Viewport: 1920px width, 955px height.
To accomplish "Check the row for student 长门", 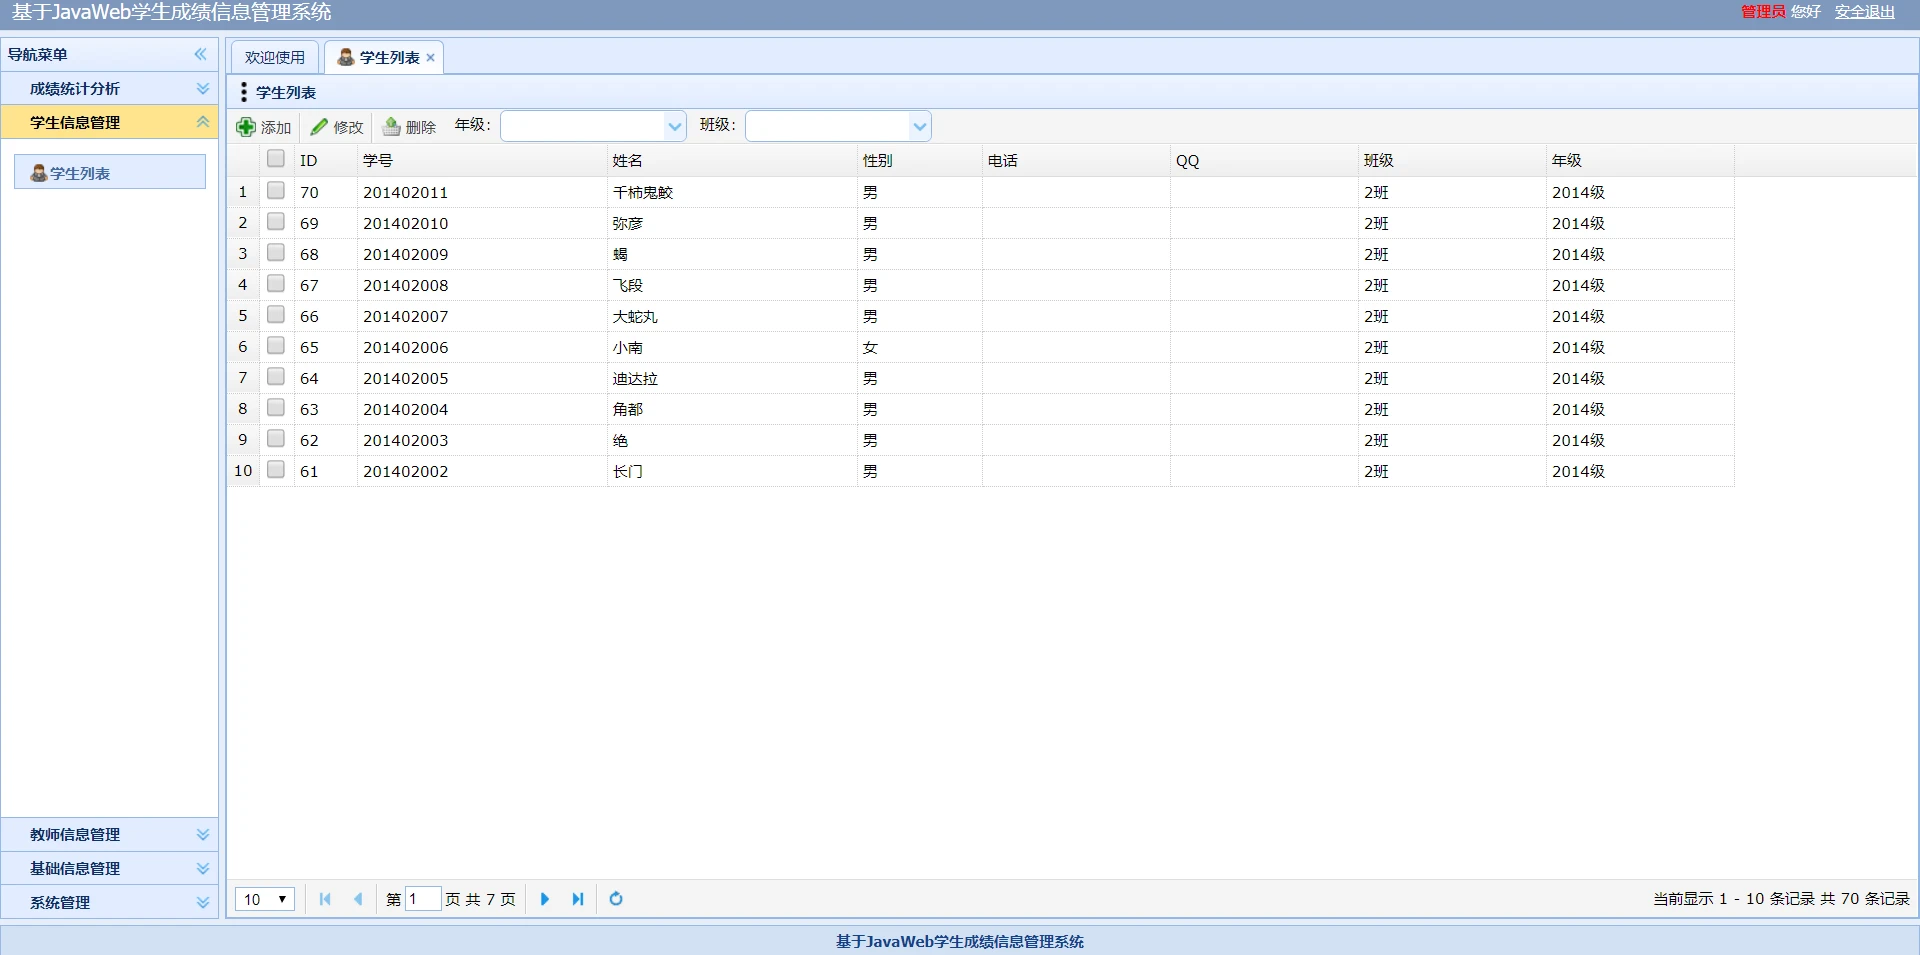I will pos(276,469).
